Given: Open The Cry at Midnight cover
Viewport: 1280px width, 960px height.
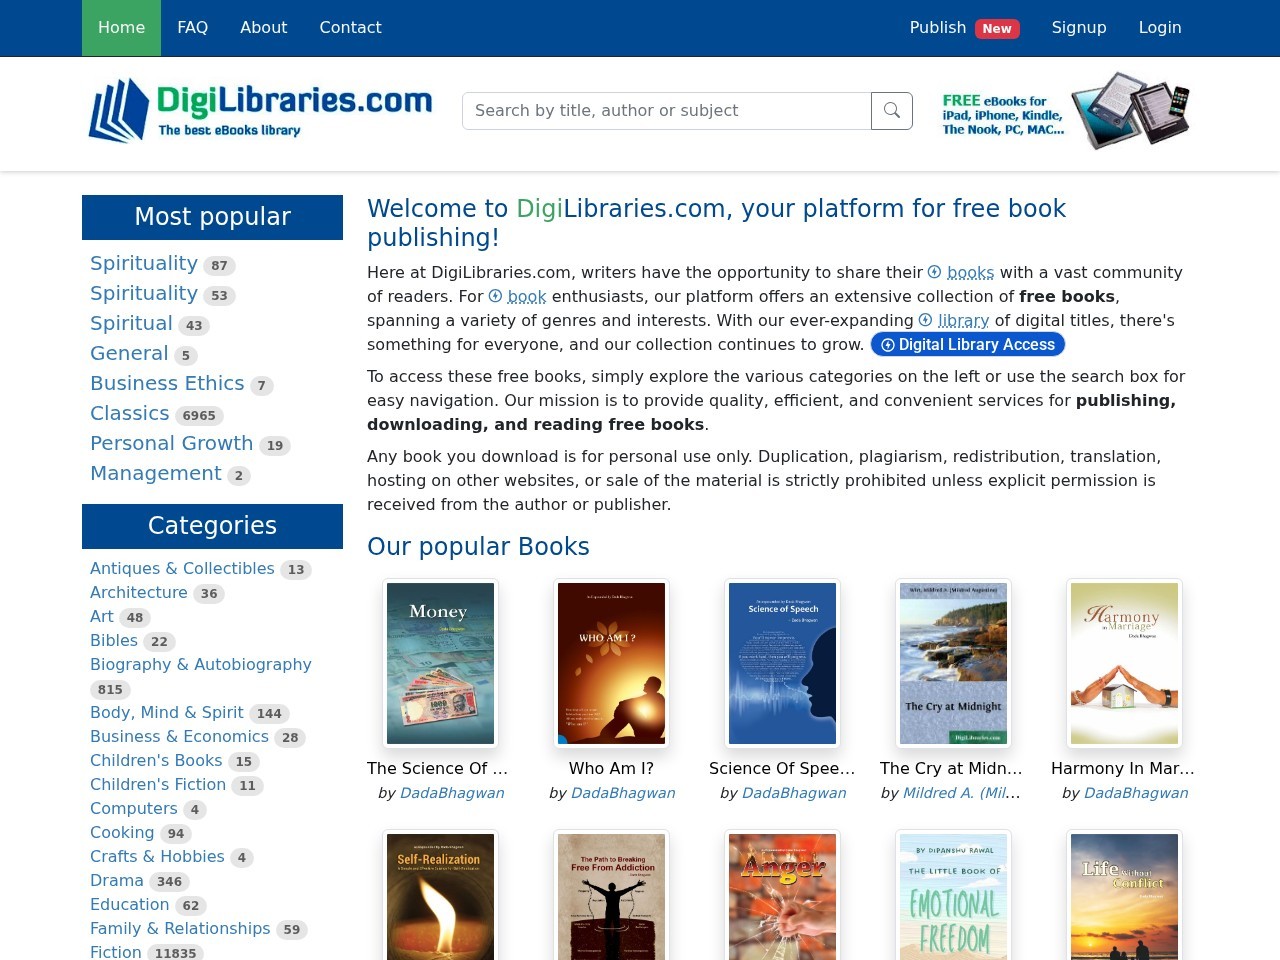Looking at the screenshot, I should [954, 663].
